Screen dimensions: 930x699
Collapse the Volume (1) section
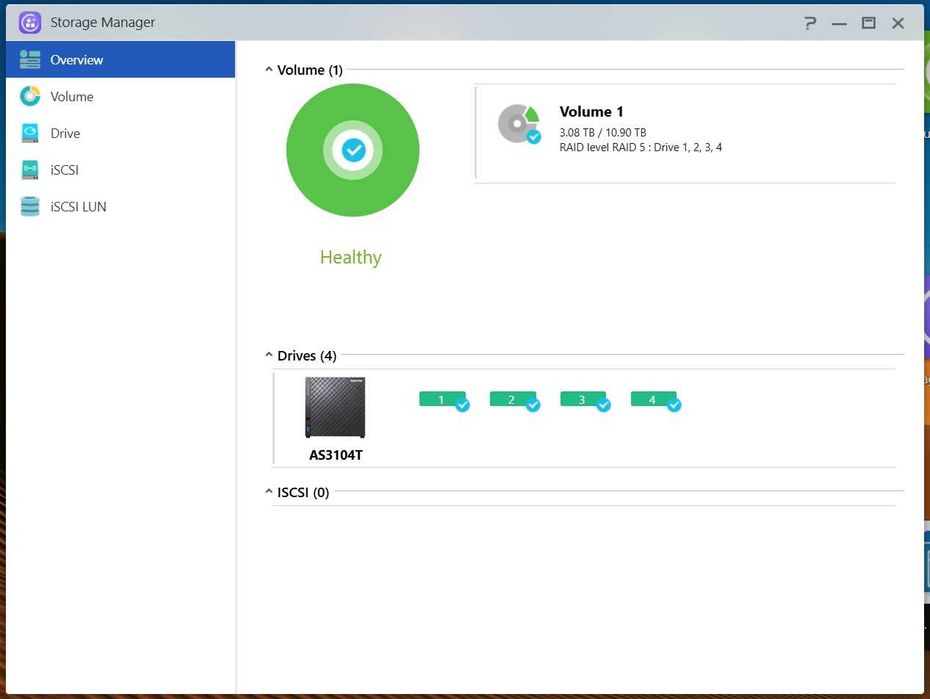pos(269,69)
